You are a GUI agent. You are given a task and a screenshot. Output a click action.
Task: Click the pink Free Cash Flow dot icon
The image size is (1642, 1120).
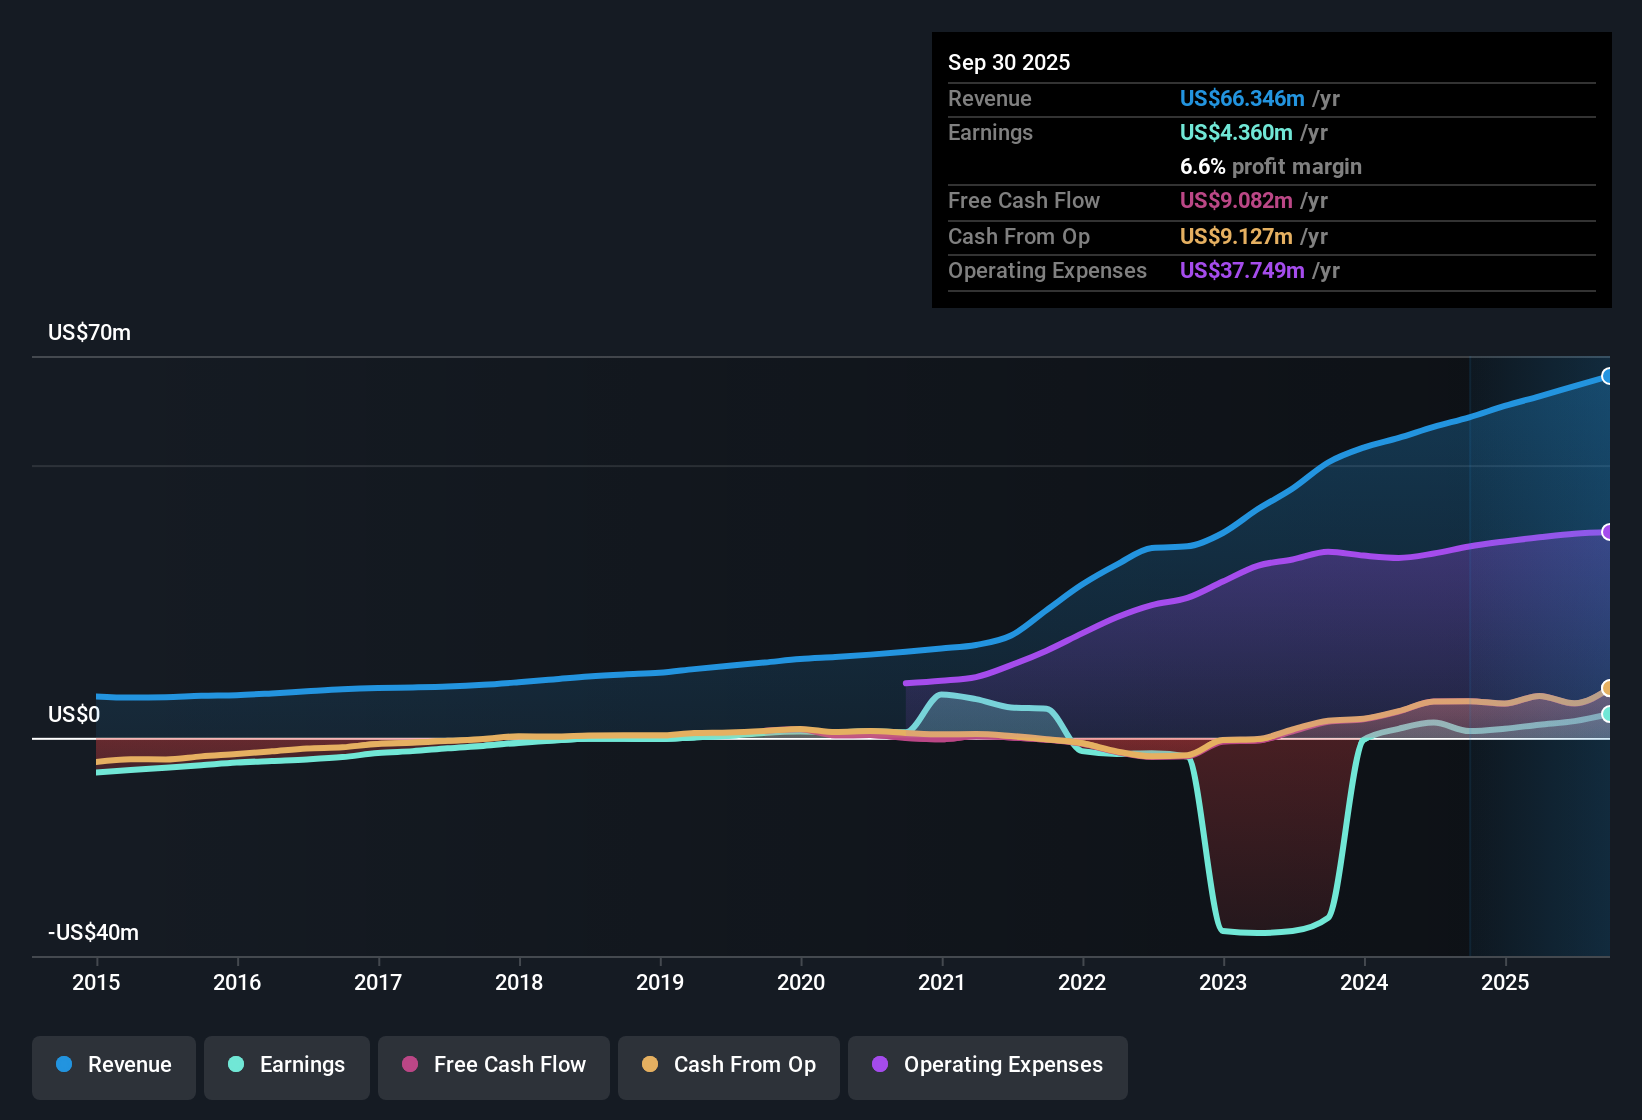[x=409, y=1065]
